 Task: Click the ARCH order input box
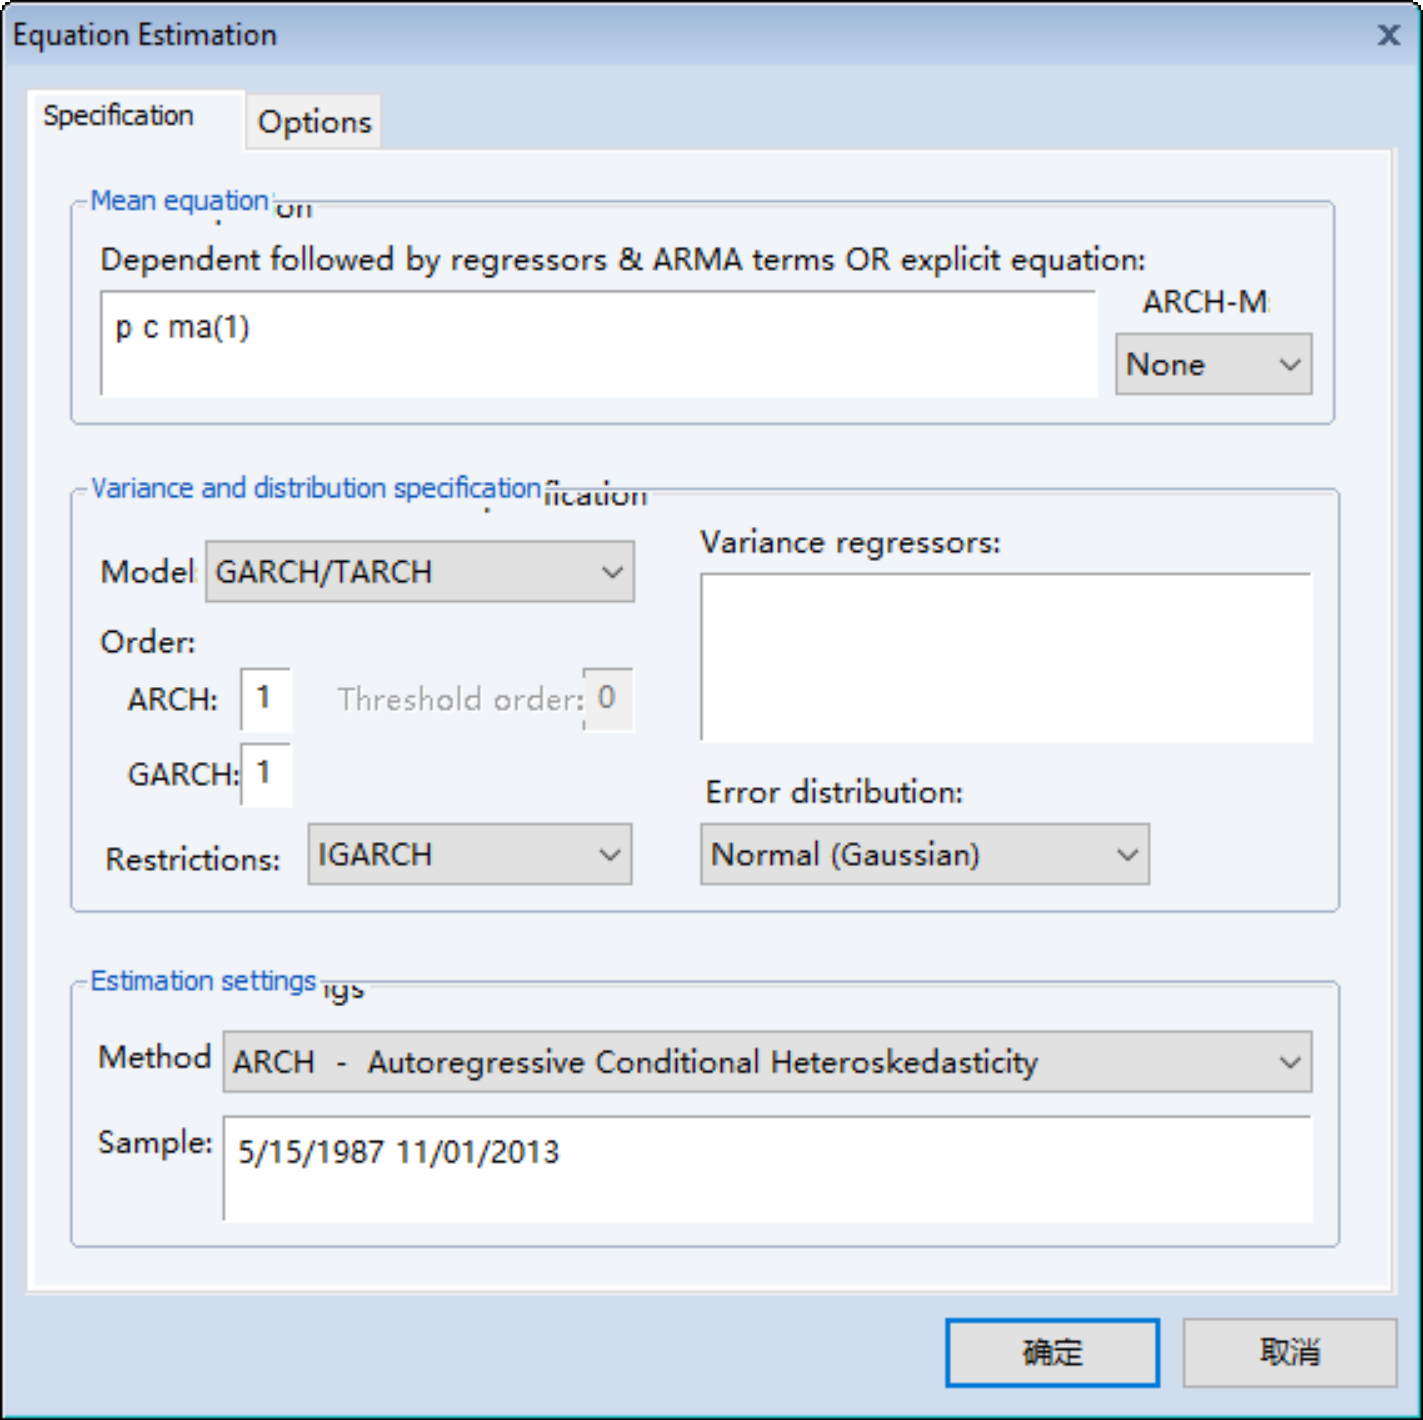point(265,698)
